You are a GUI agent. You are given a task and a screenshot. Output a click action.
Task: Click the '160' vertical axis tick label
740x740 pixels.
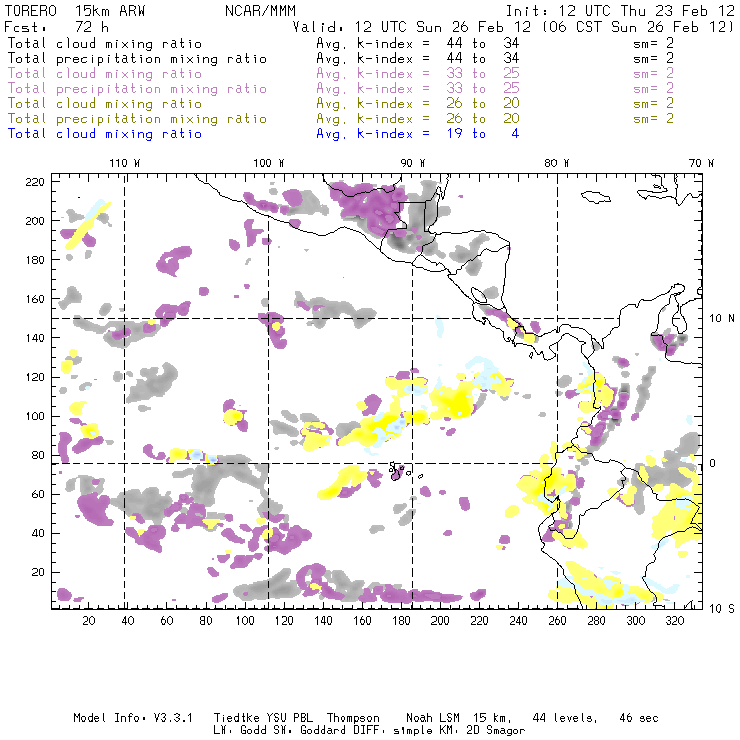[x=35, y=299]
